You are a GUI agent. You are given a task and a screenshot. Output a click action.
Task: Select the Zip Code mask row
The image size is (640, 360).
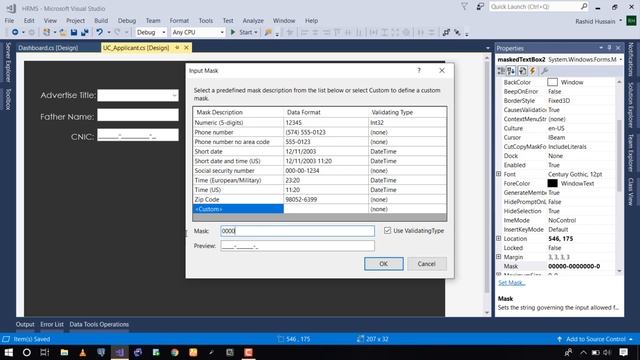tap(320, 199)
